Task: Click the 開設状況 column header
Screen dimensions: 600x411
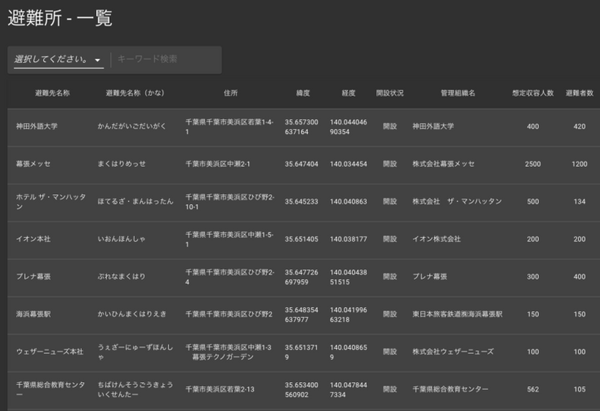Action: pos(390,93)
